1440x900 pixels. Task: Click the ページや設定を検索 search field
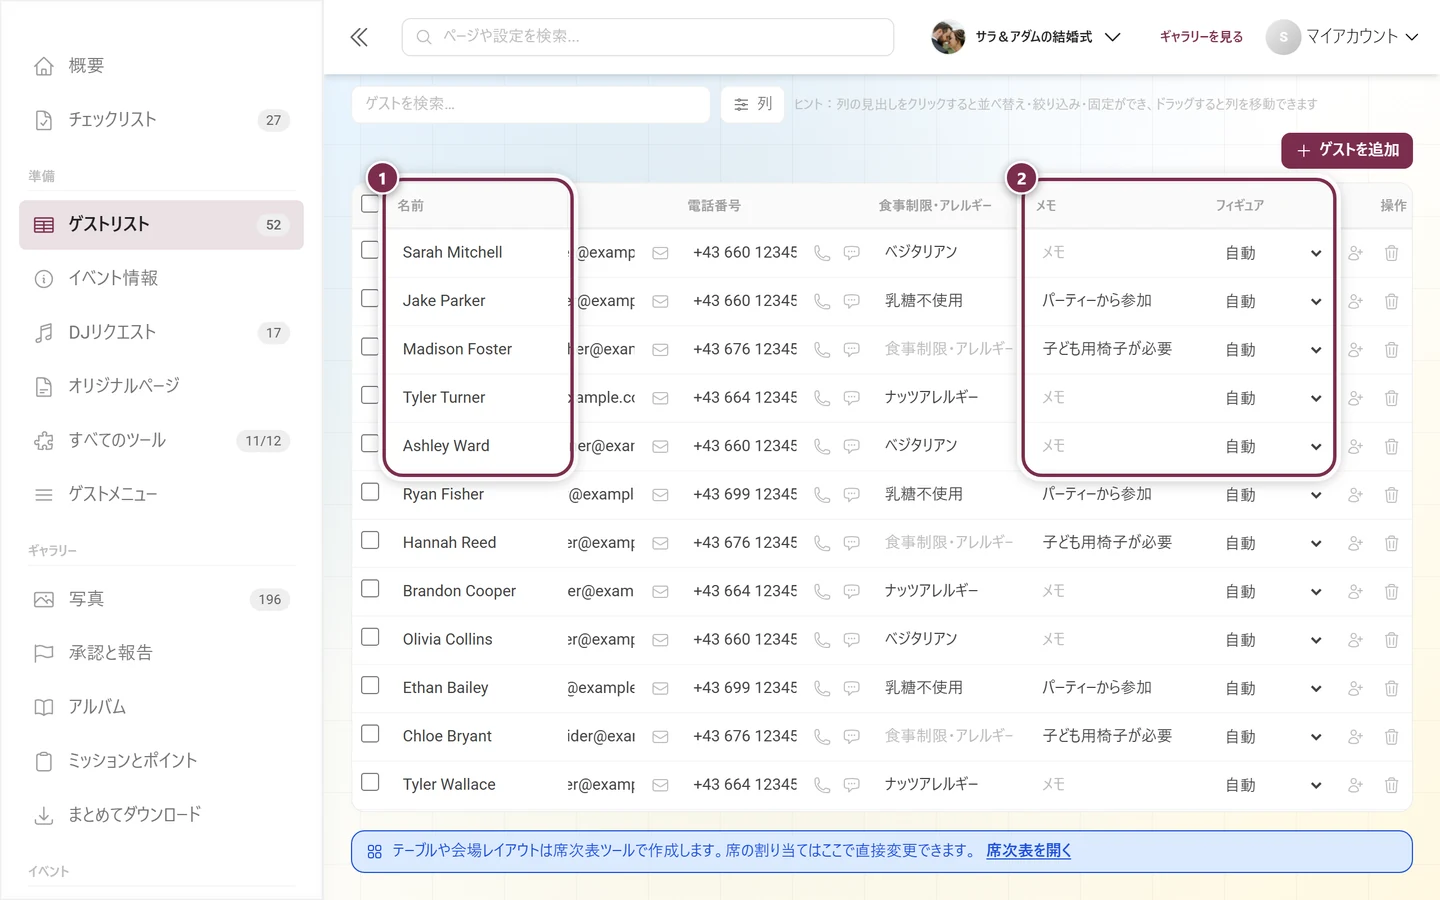648,37
